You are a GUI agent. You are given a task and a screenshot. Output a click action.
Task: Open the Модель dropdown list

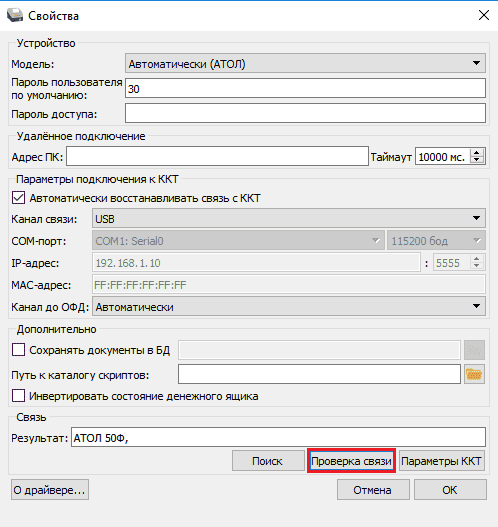coord(305,63)
